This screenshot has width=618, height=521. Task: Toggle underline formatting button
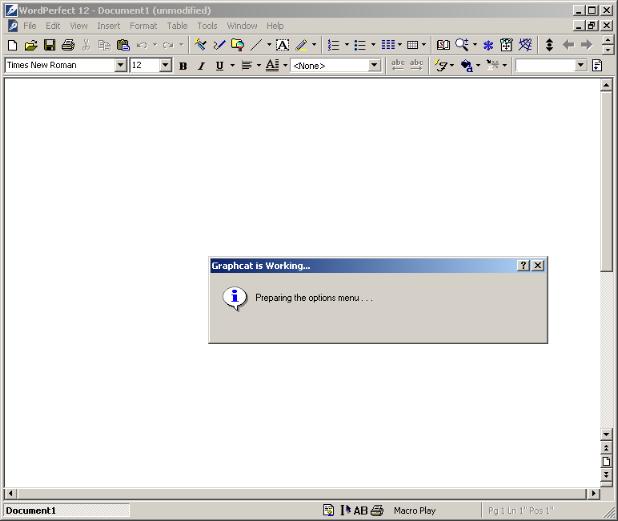click(220, 66)
